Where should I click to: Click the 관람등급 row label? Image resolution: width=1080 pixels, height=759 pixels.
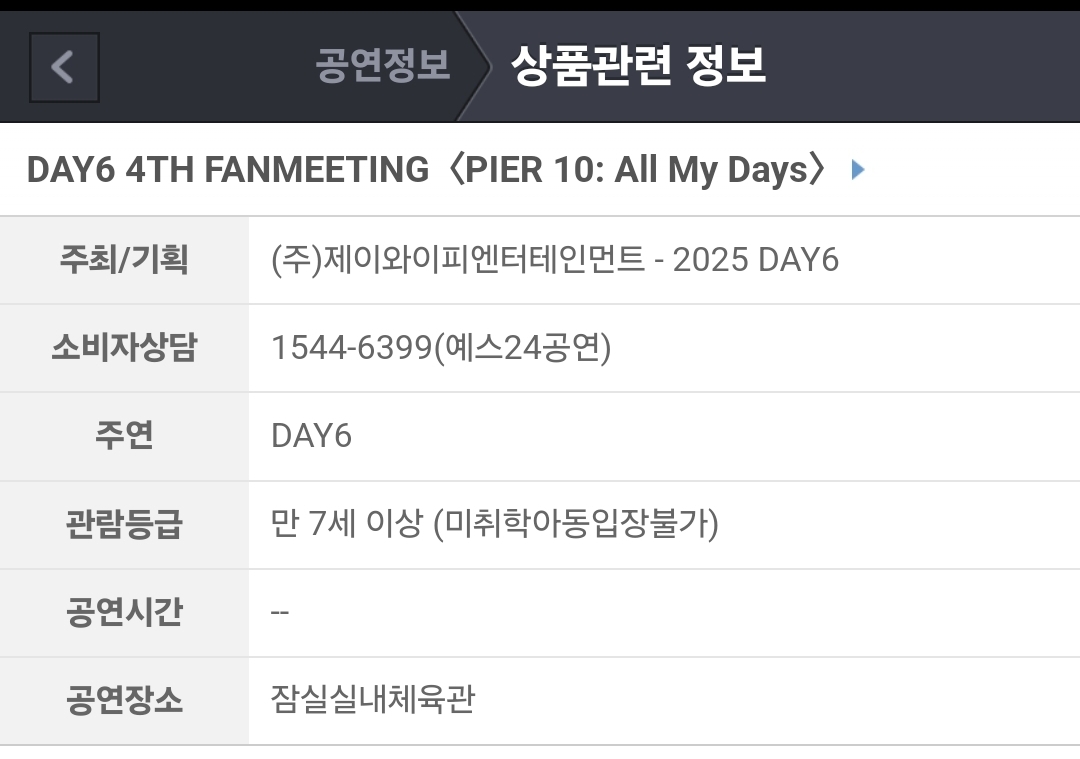coord(124,524)
